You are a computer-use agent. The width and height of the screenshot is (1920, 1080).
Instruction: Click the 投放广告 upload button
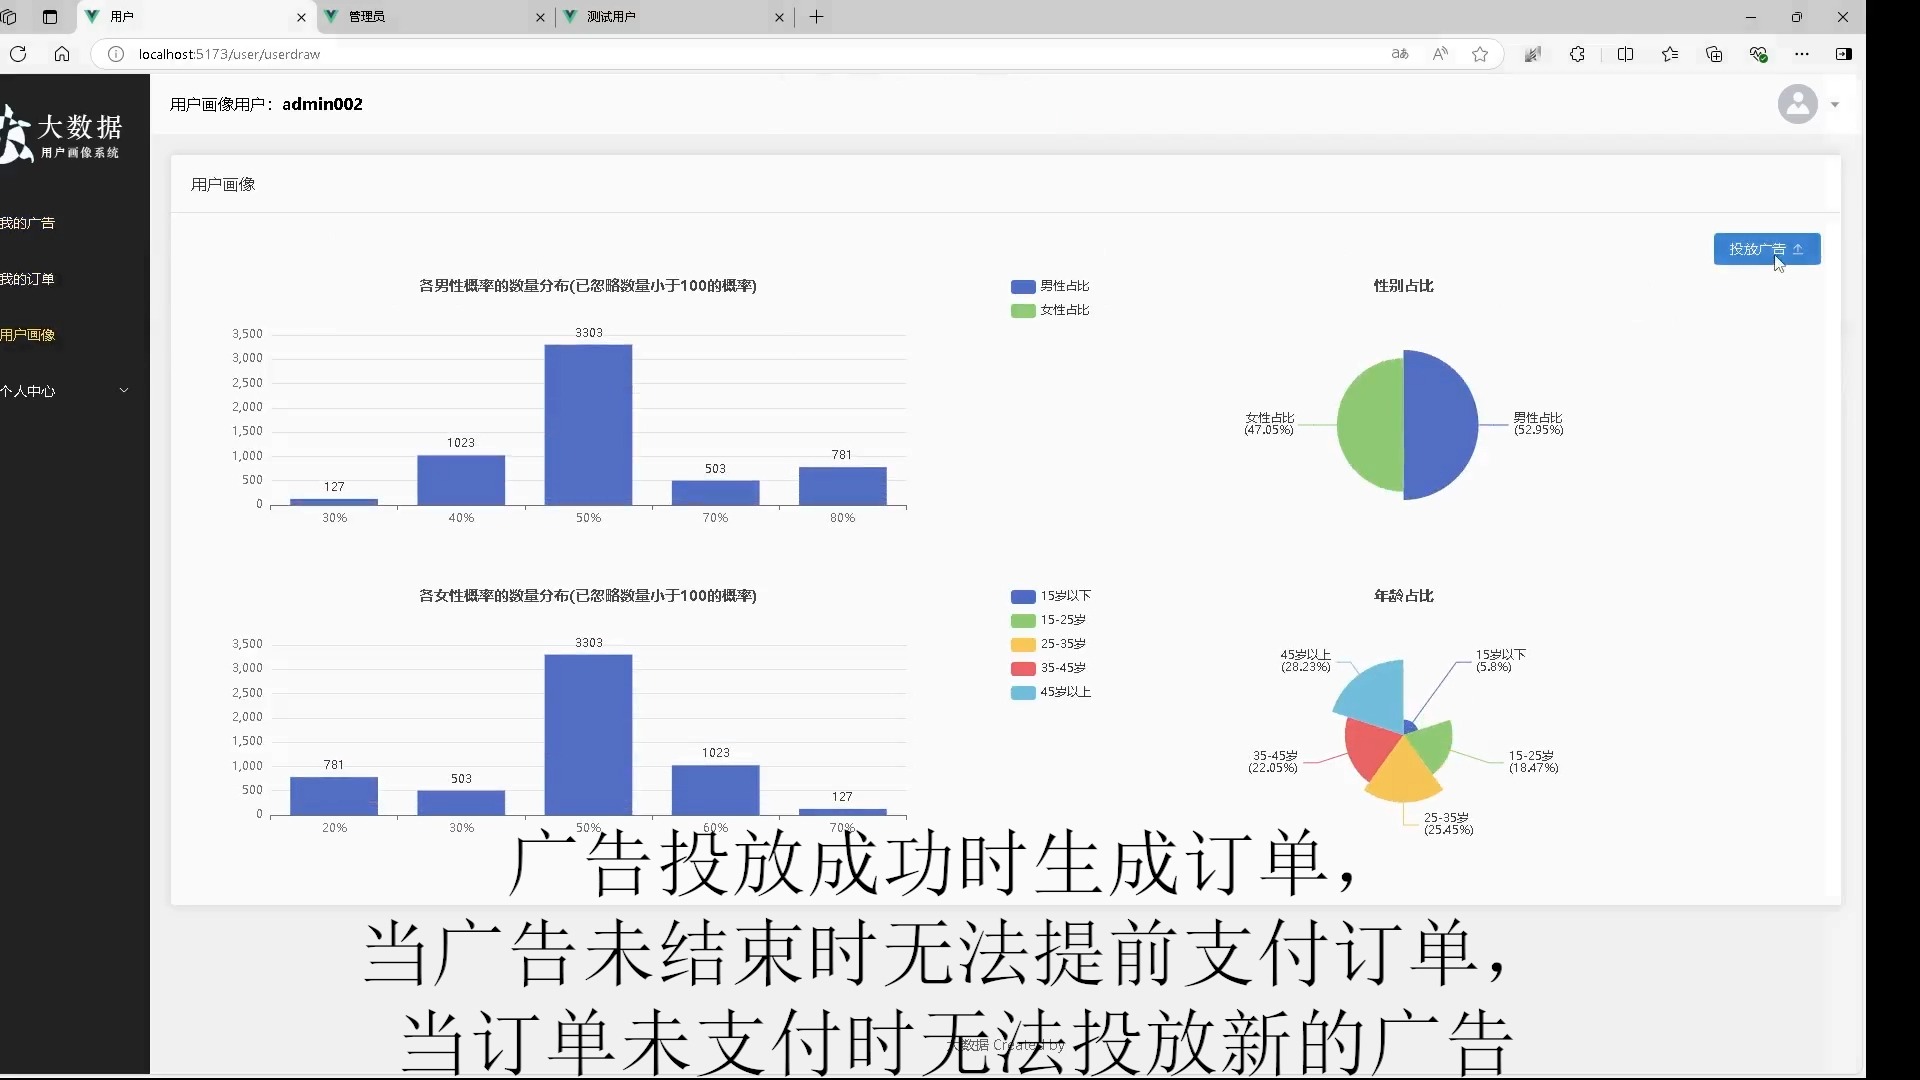[x=1766, y=249]
